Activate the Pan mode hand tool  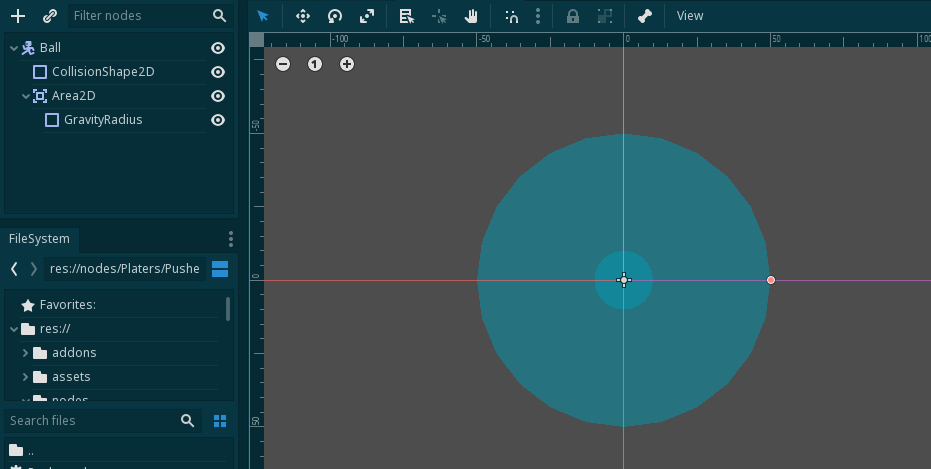click(471, 16)
